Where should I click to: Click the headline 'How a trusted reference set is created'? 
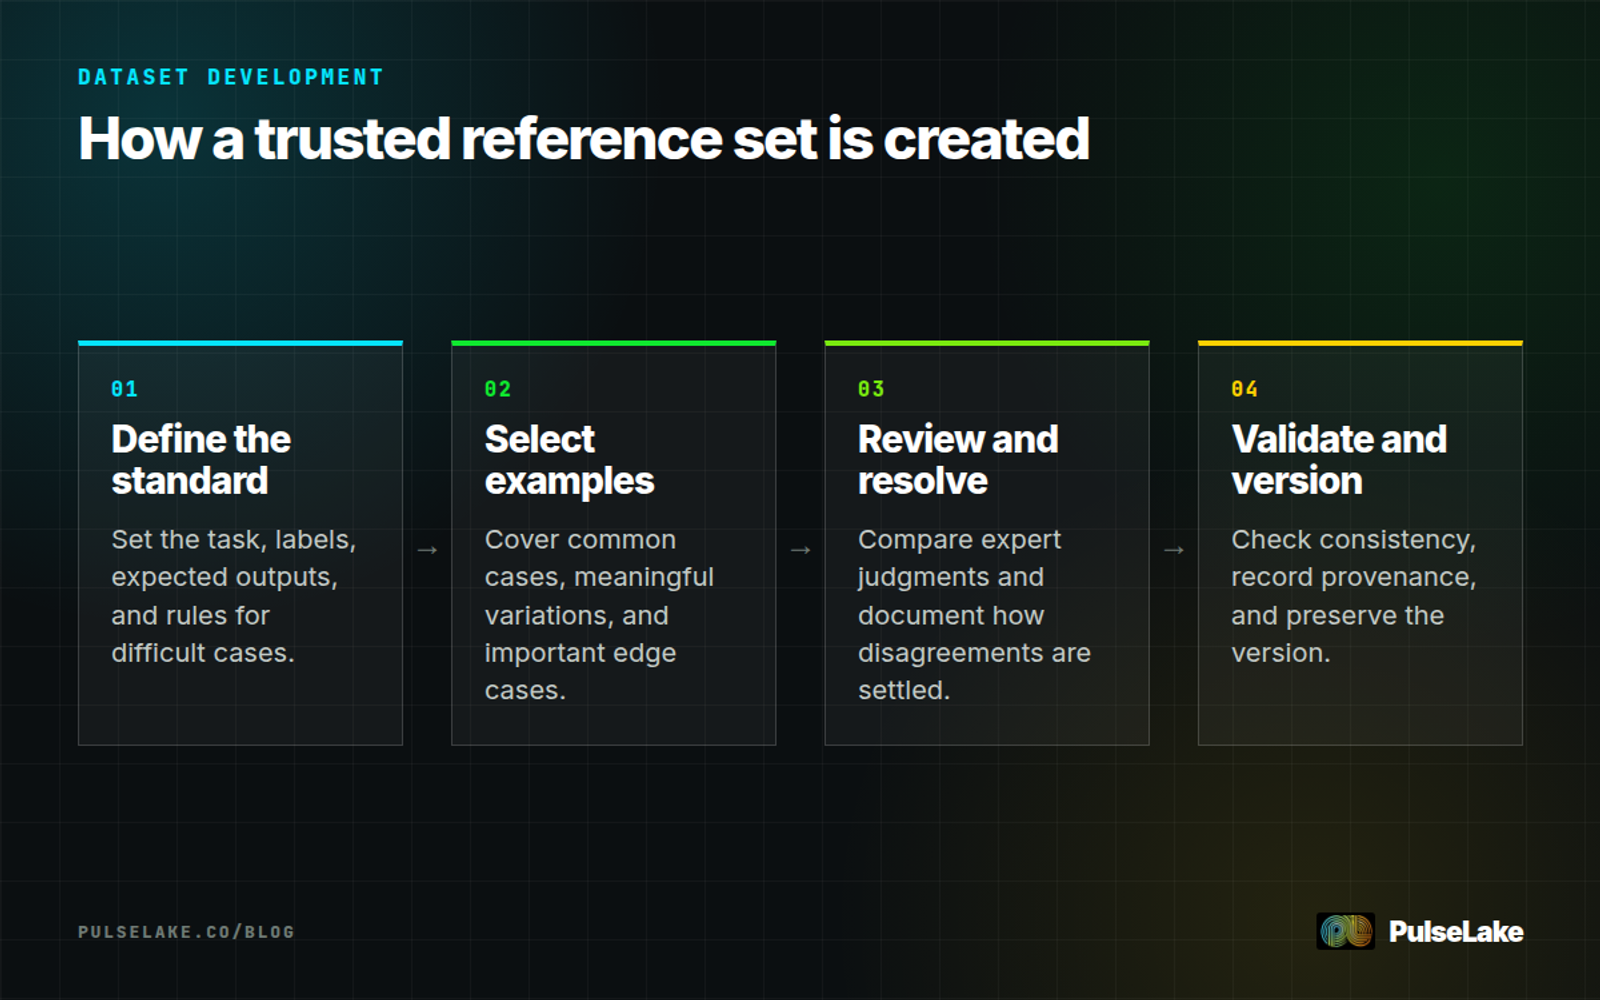click(x=584, y=138)
